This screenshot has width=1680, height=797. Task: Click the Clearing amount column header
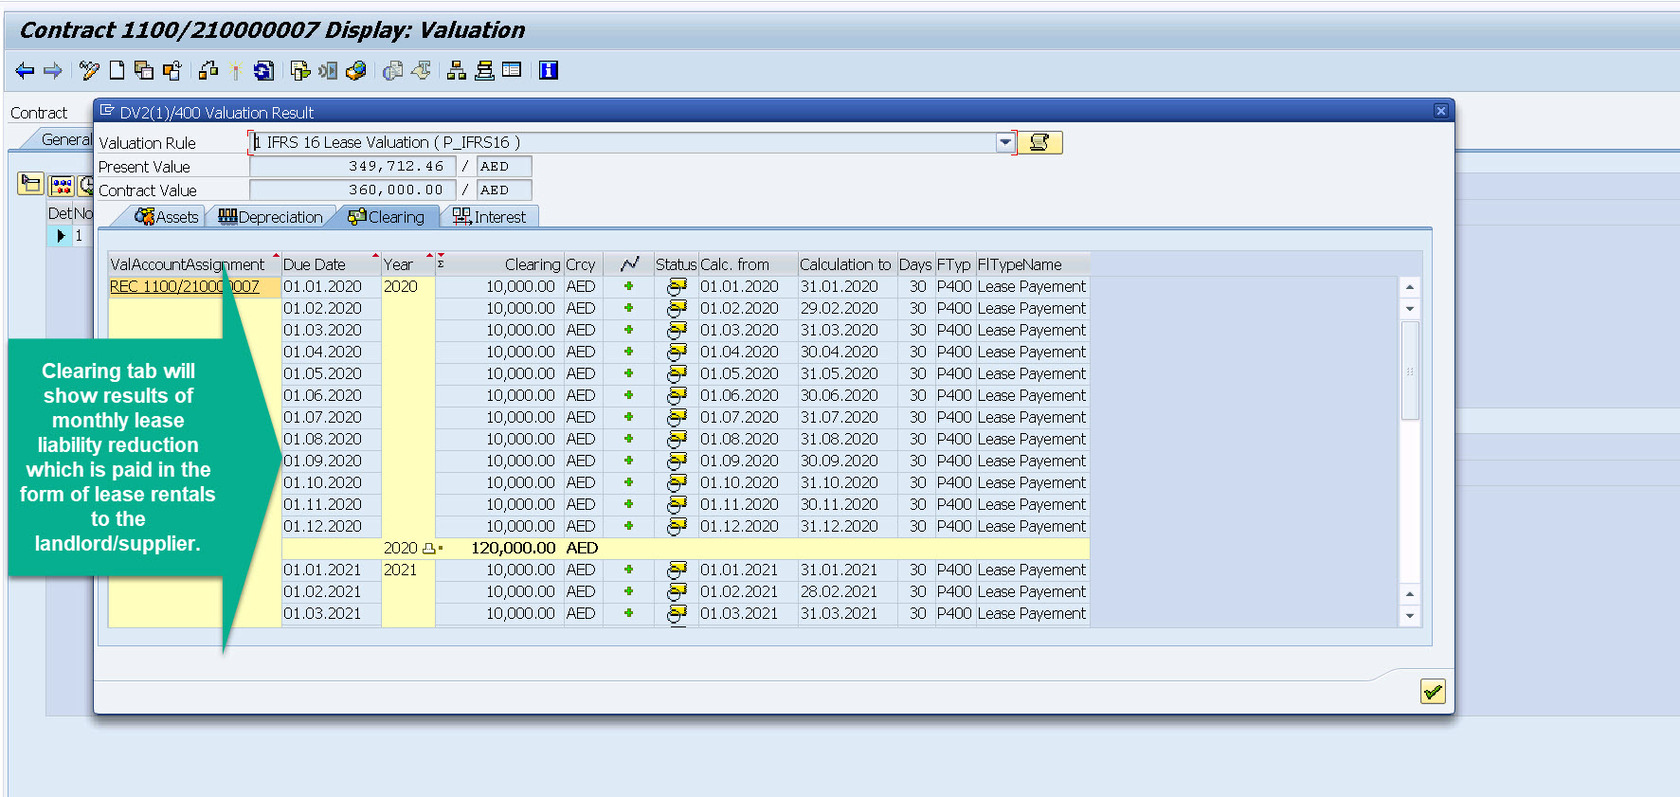tap(500, 264)
